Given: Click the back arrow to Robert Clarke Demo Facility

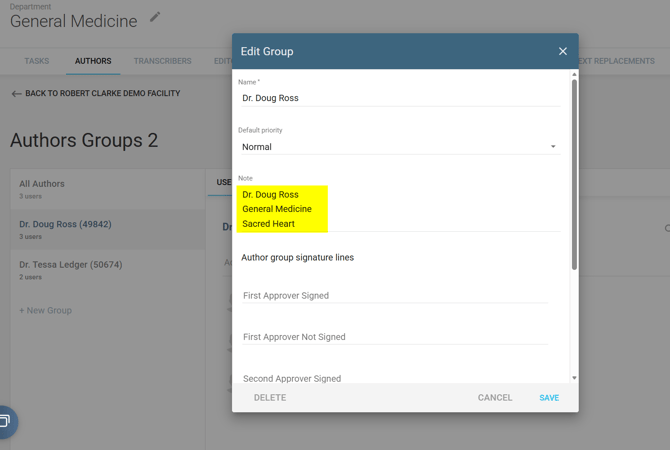Looking at the screenshot, I should [16, 94].
